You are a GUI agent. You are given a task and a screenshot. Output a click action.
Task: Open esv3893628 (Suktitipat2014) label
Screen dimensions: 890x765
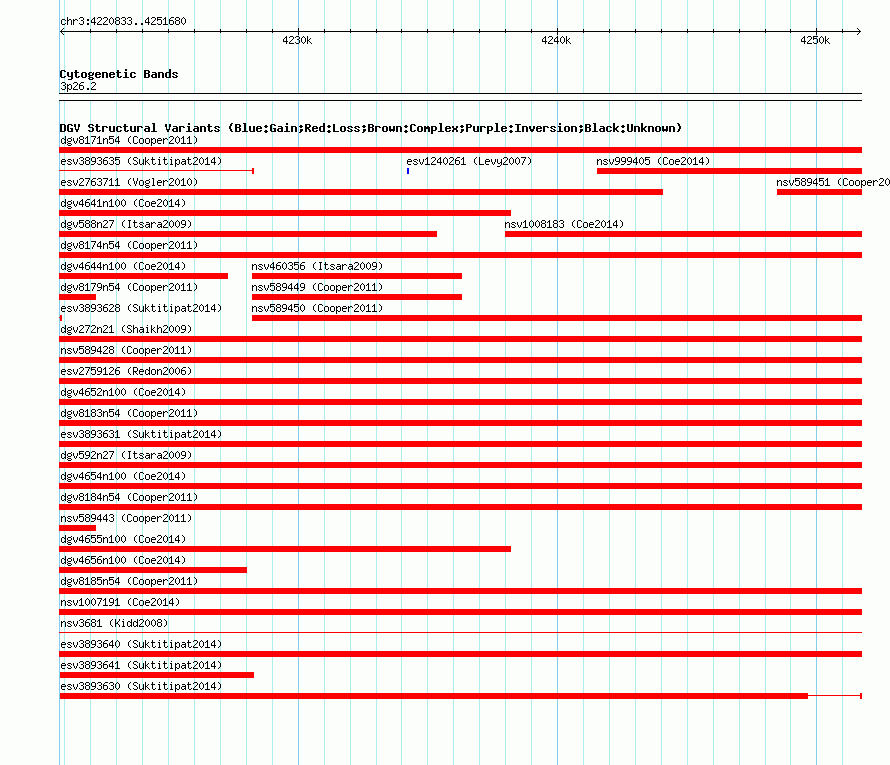point(141,308)
